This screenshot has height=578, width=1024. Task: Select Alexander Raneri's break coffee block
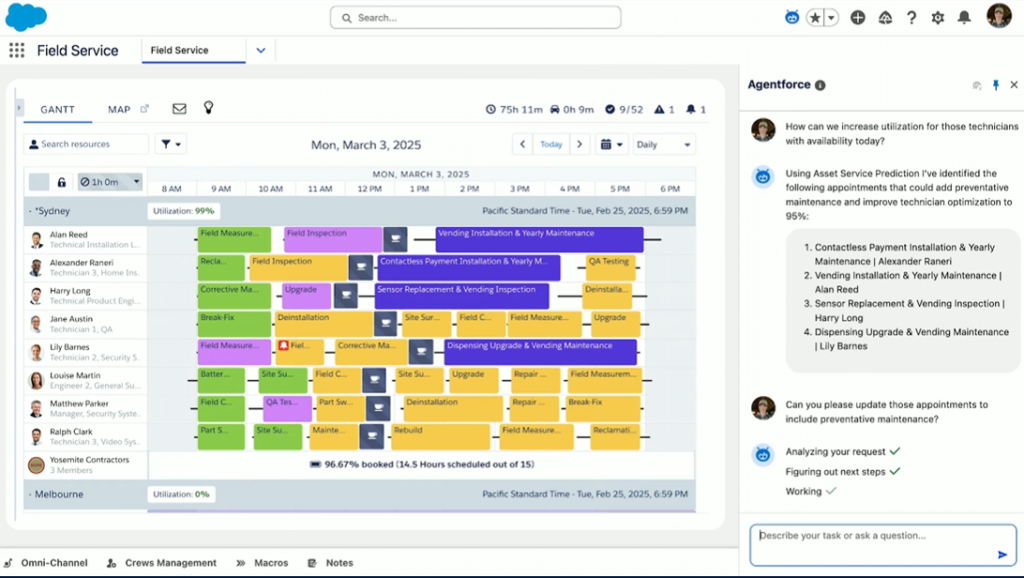click(360, 267)
